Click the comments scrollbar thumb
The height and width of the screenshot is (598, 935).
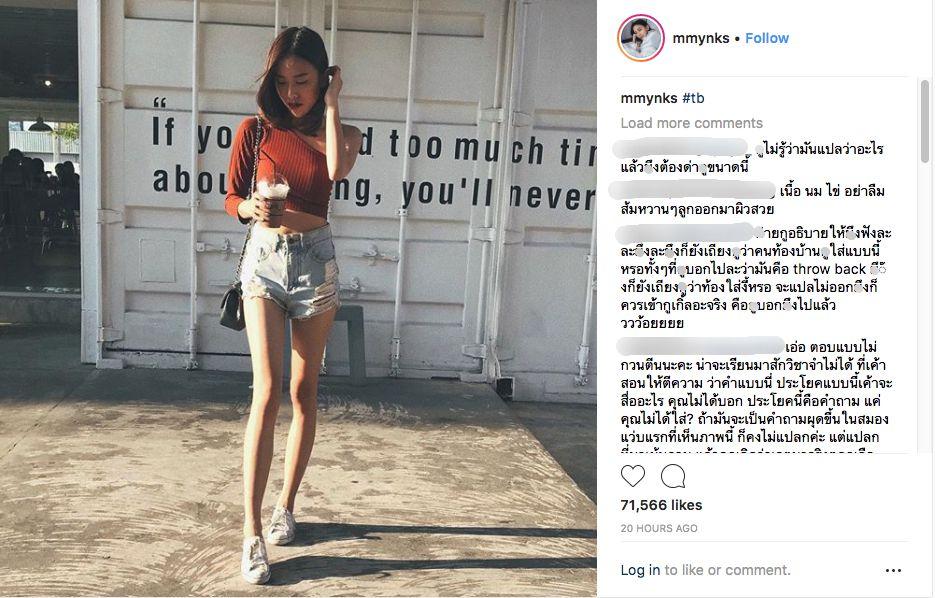[925, 121]
